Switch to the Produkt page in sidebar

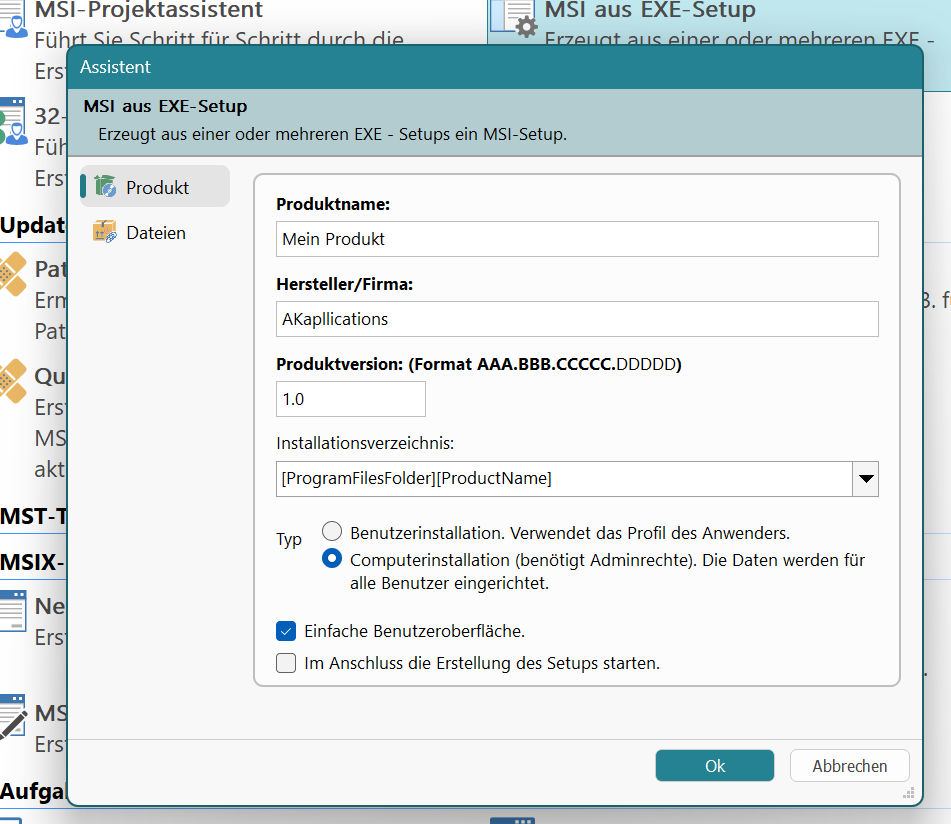155,187
